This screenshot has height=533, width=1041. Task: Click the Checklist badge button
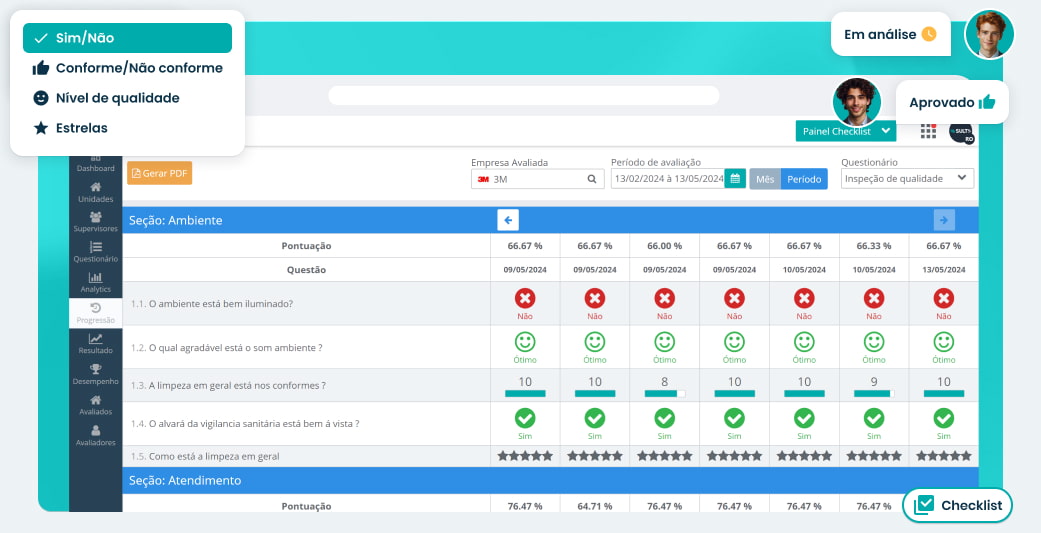click(957, 505)
